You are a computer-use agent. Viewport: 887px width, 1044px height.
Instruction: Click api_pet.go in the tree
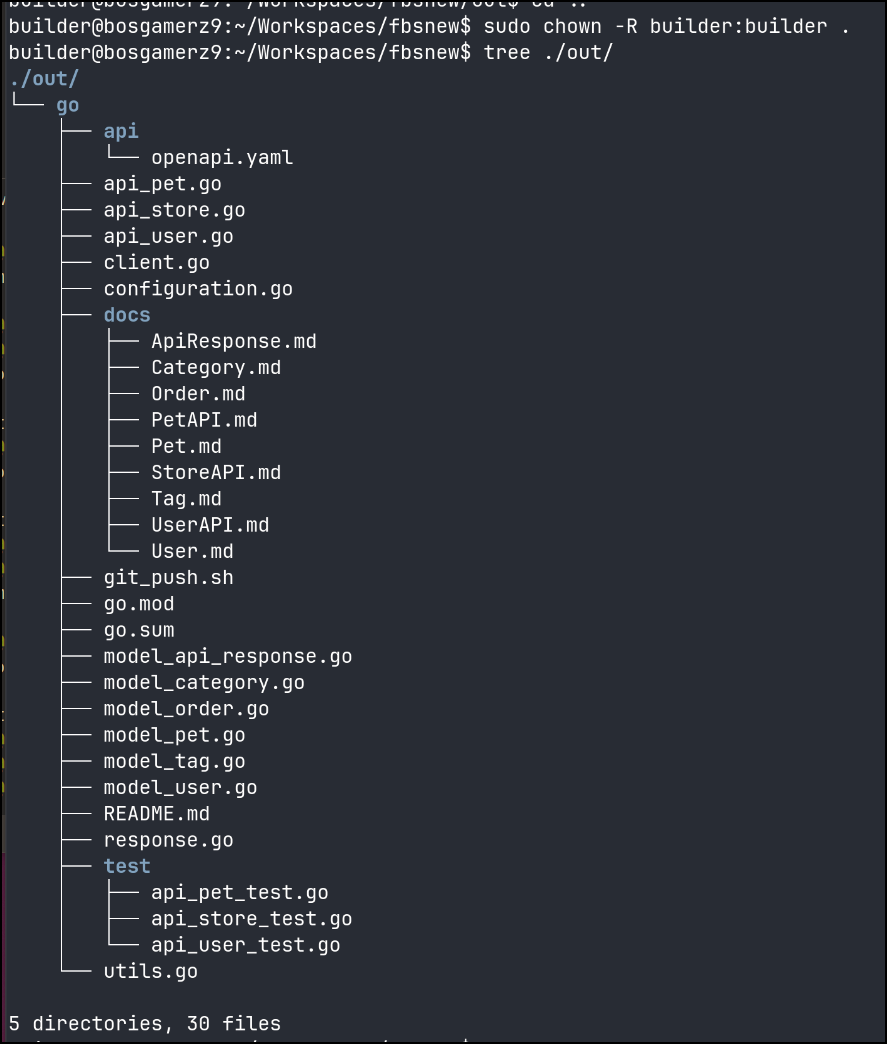pyautogui.click(x=162, y=184)
